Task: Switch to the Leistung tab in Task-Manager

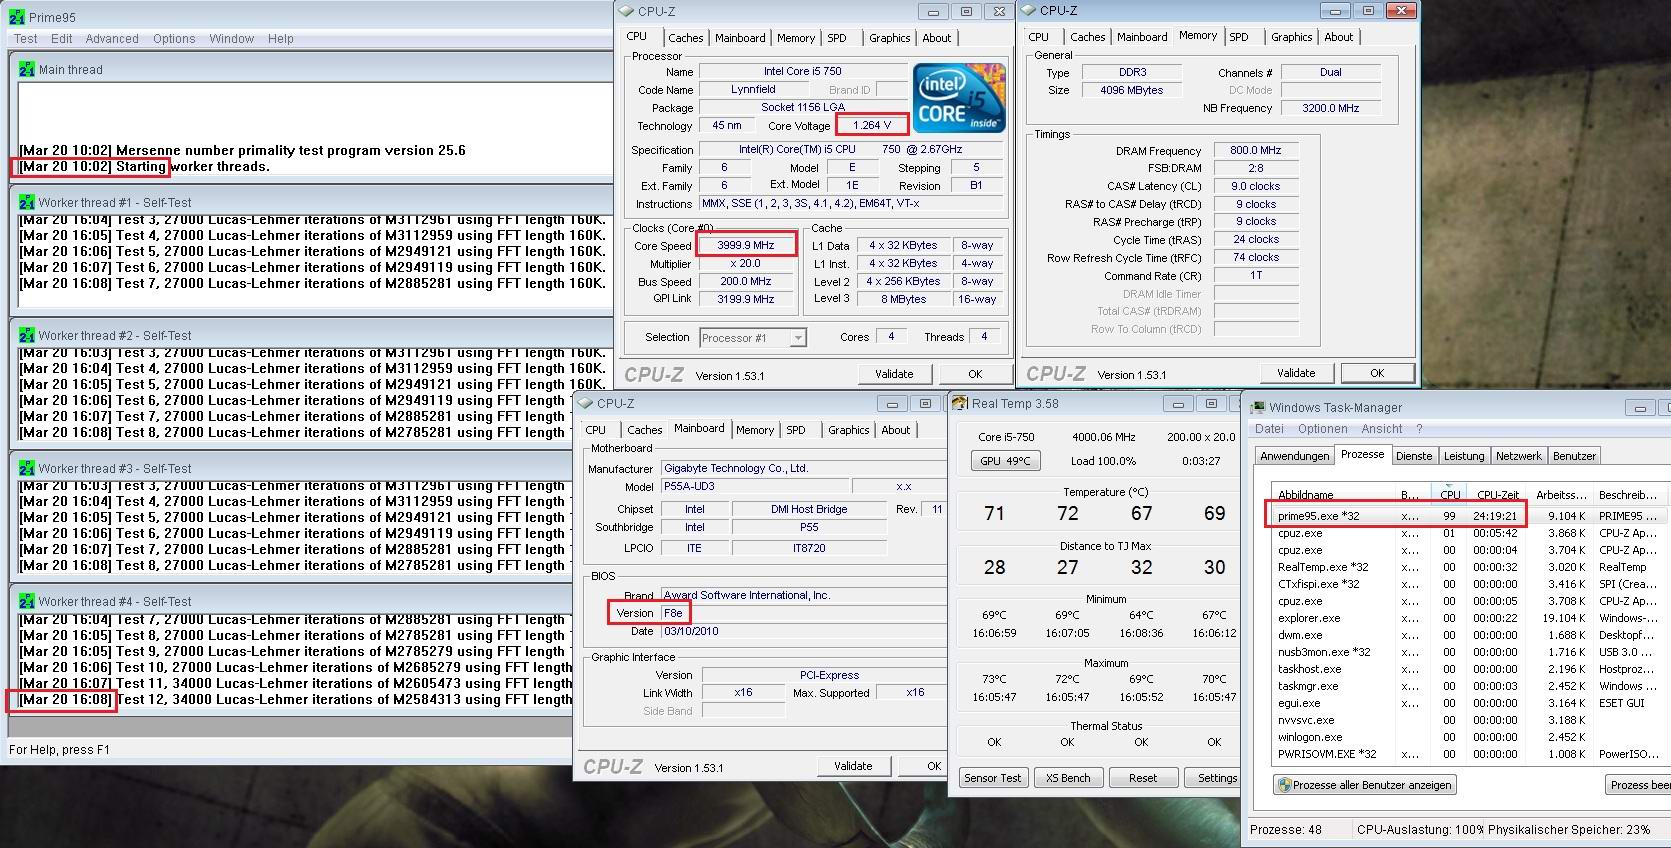Action: pos(1464,456)
